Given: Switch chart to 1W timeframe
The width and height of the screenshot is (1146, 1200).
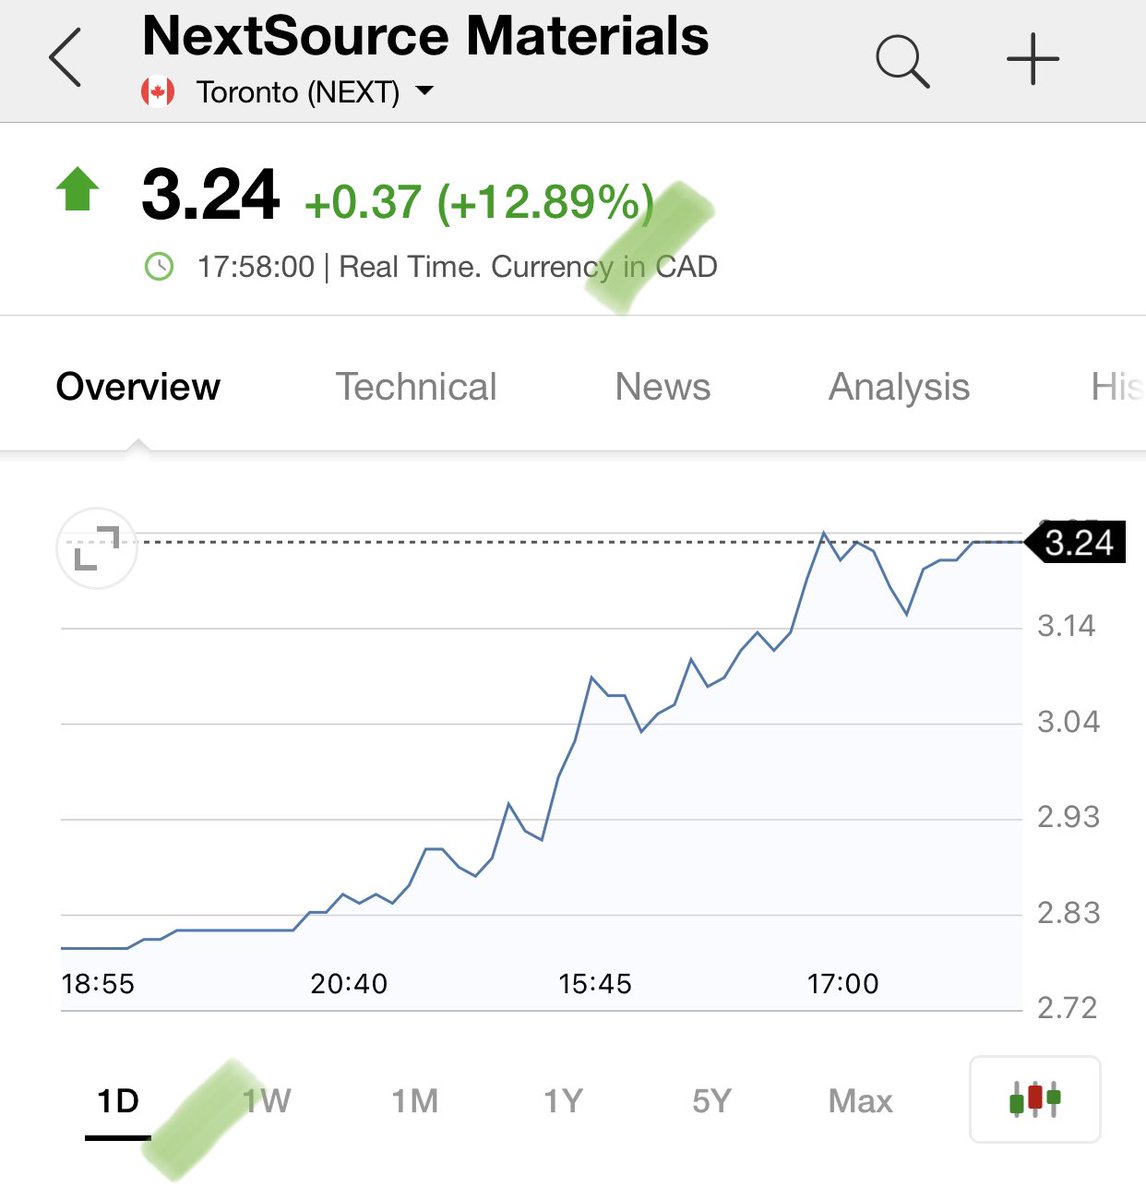Looking at the screenshot, I should click(266, 1101).
